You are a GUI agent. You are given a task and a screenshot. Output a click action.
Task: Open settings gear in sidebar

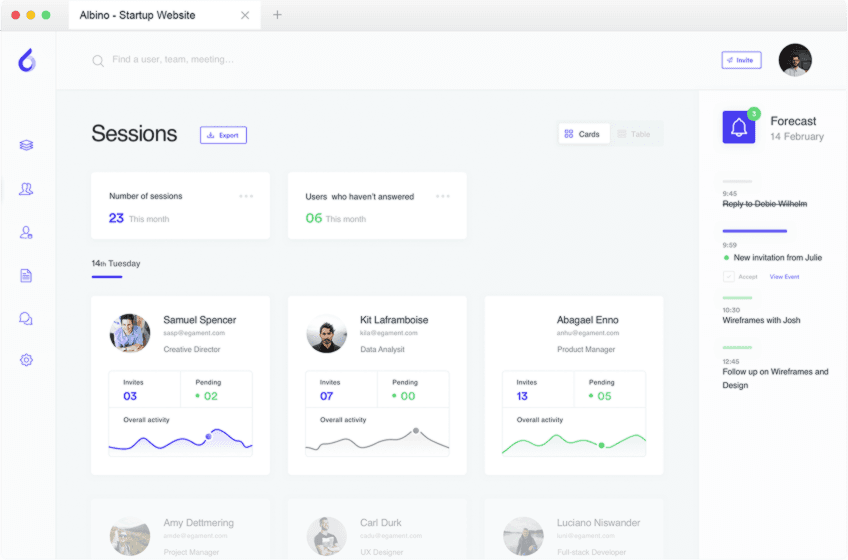coord(26,360)
